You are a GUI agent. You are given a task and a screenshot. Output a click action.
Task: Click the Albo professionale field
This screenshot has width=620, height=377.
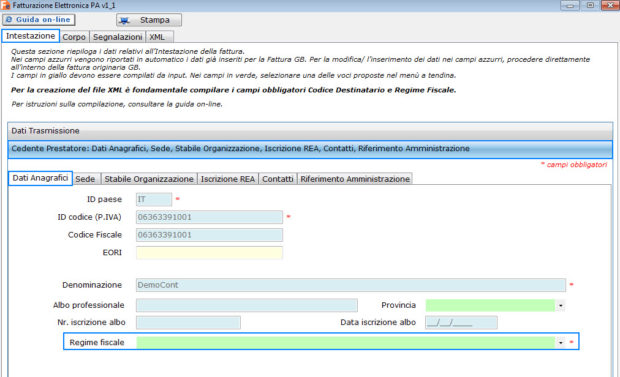click(247, 305)
